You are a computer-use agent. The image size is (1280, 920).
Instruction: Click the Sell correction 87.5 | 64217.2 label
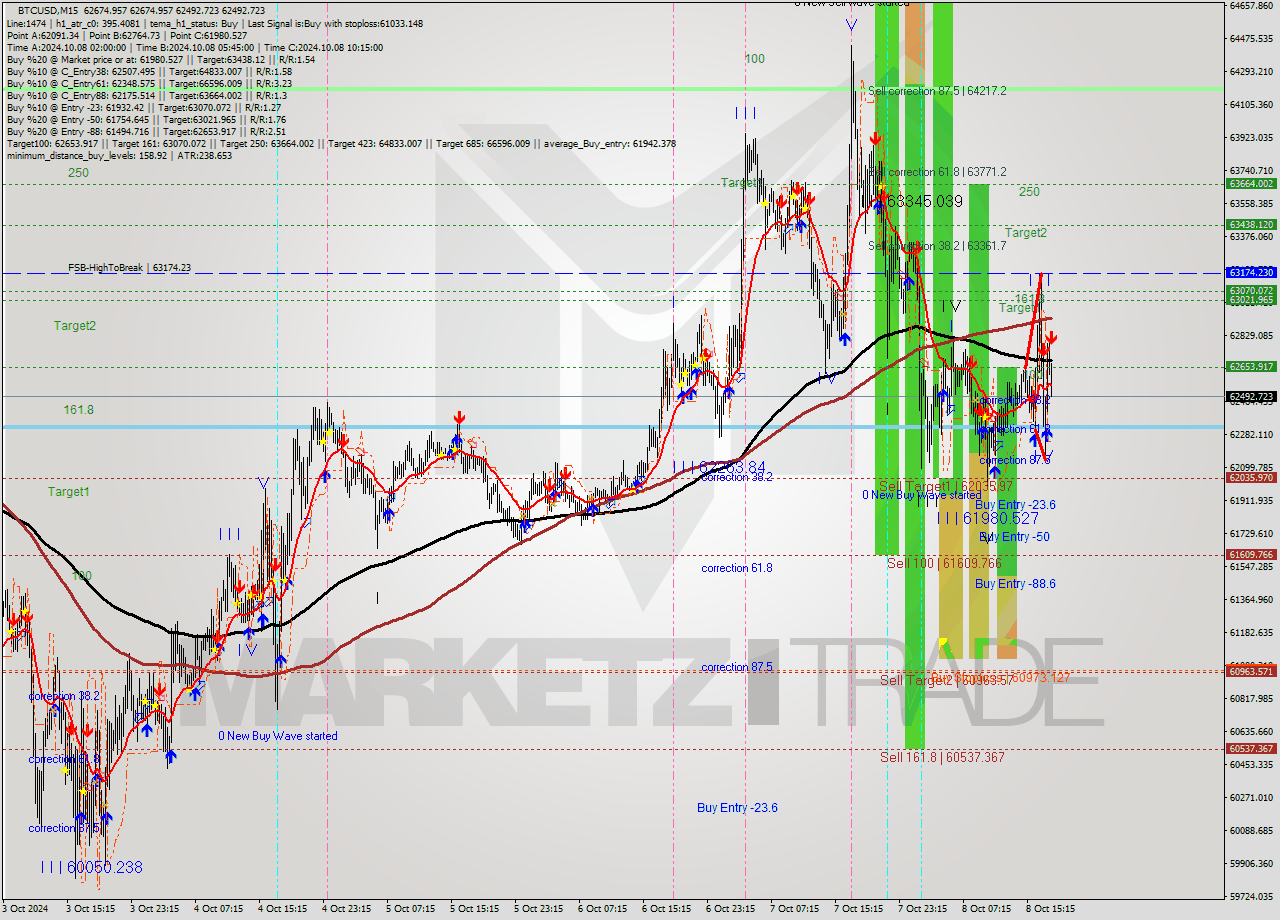pos(937,91)
